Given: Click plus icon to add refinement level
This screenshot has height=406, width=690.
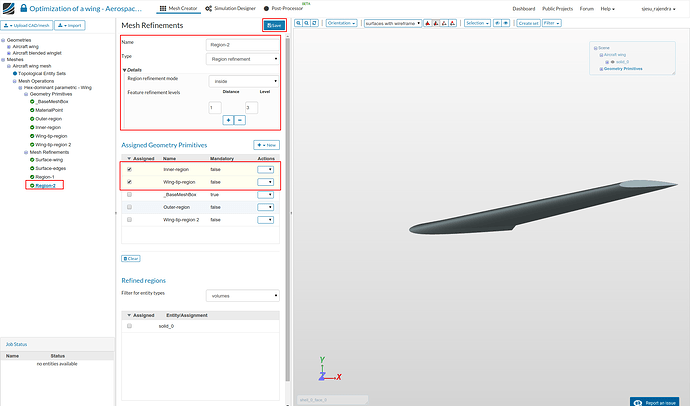Looking at the screenshot, I should 227,120.
